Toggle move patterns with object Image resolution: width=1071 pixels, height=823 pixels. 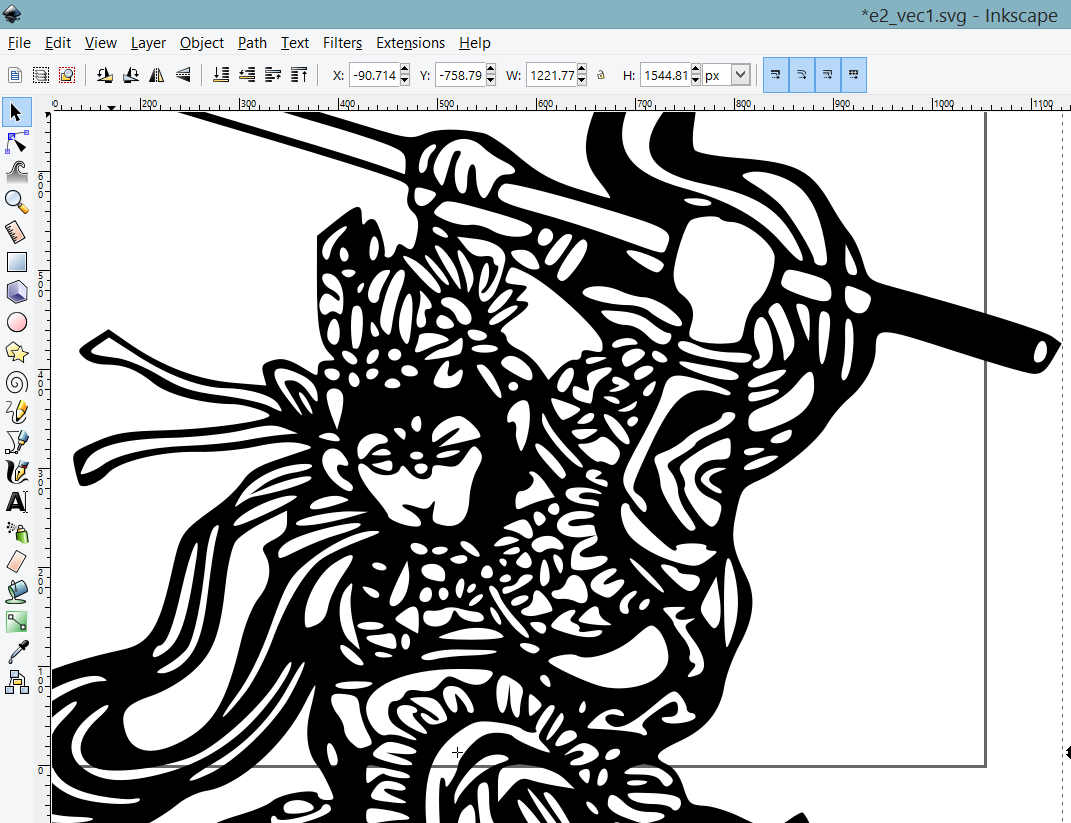pyautogui.click(x=853, y=75)
